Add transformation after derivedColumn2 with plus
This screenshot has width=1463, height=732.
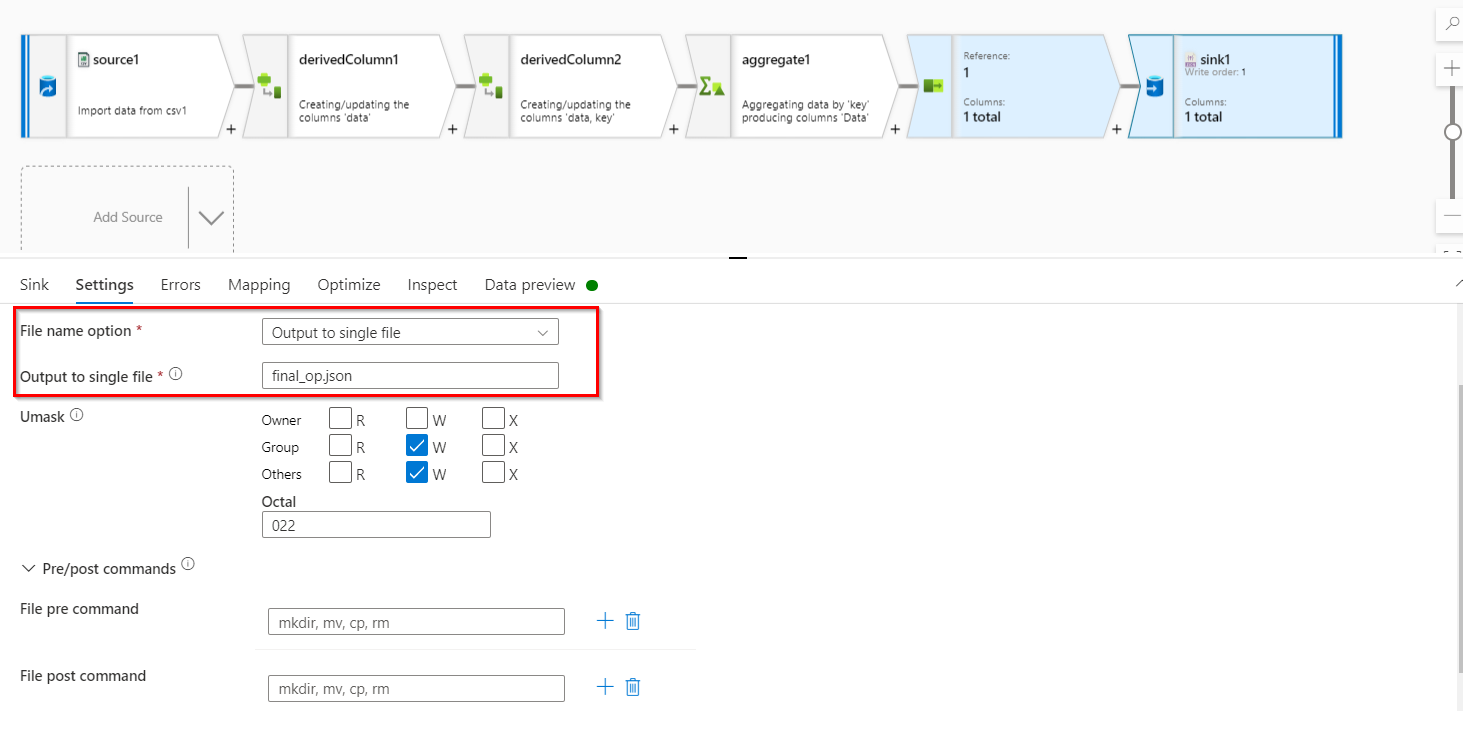coord(674,129)
